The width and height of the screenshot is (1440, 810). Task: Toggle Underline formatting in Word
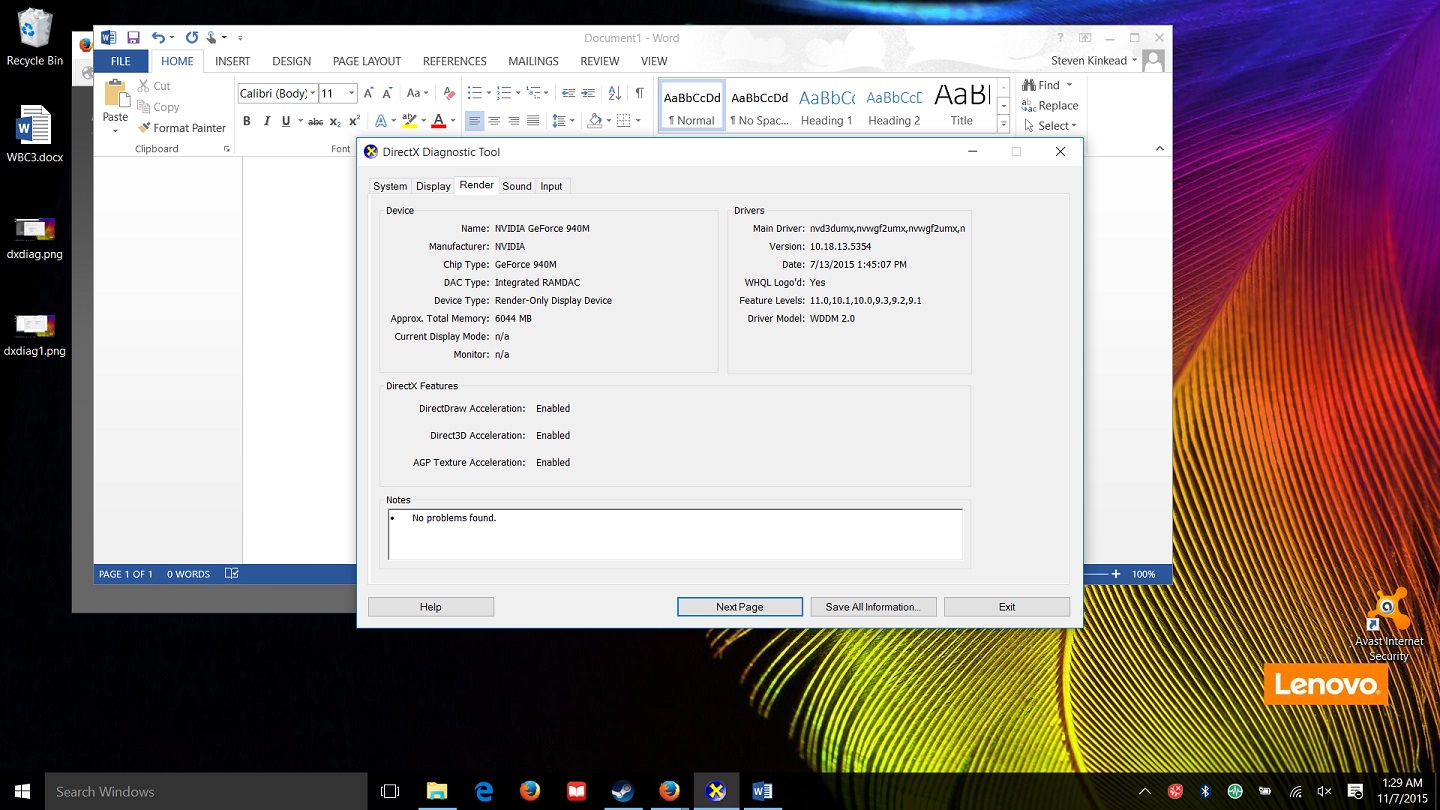286,121
